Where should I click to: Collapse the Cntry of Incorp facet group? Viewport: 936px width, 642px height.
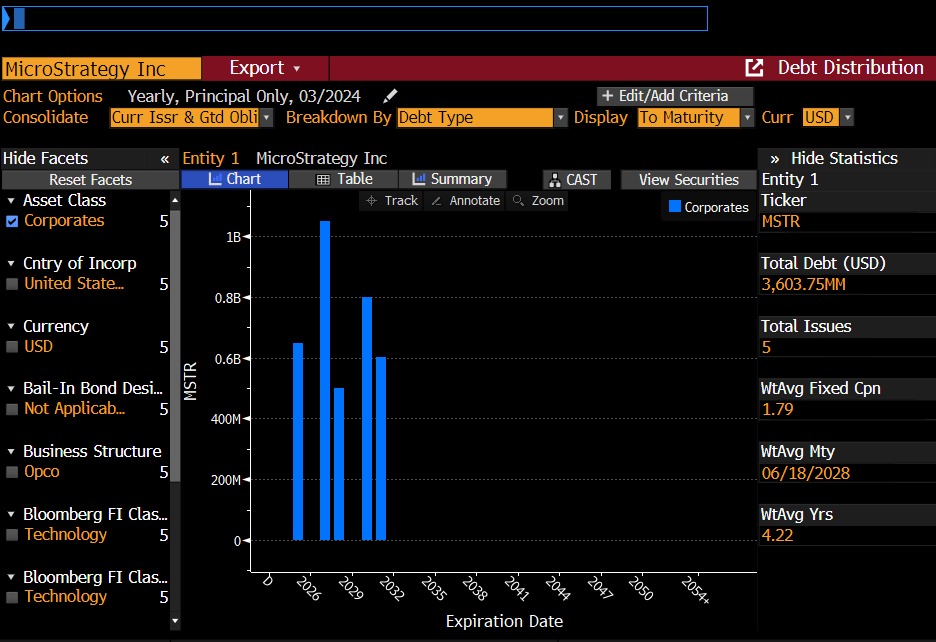pyautogui.click(x=11, y=263)
